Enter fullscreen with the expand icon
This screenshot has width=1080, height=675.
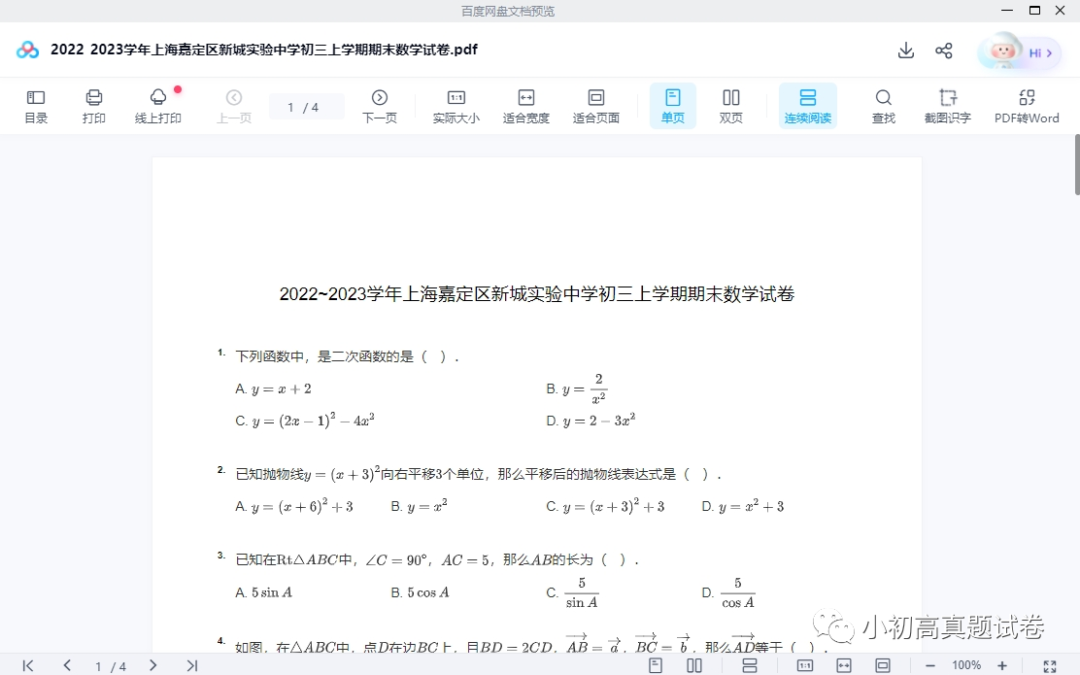coord(1050,666)
